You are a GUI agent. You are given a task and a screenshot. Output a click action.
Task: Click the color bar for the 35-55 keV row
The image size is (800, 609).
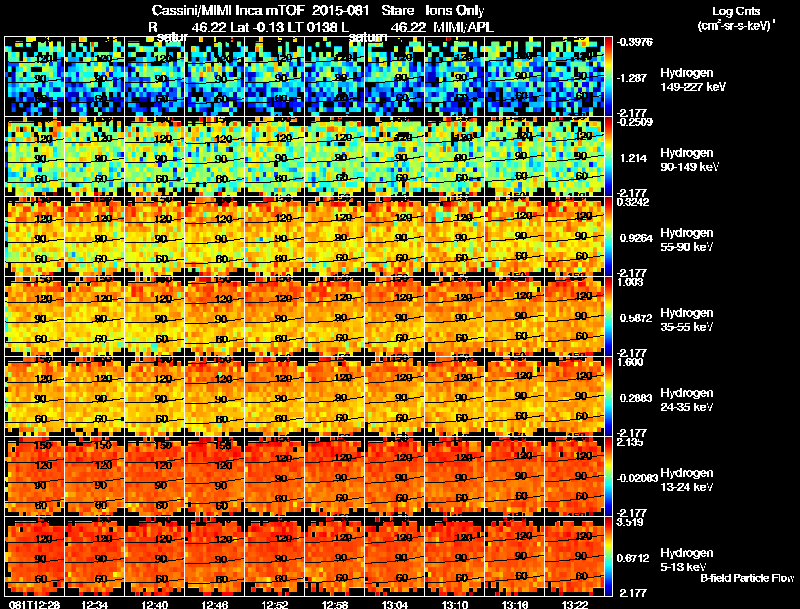(x=608, y=317)
